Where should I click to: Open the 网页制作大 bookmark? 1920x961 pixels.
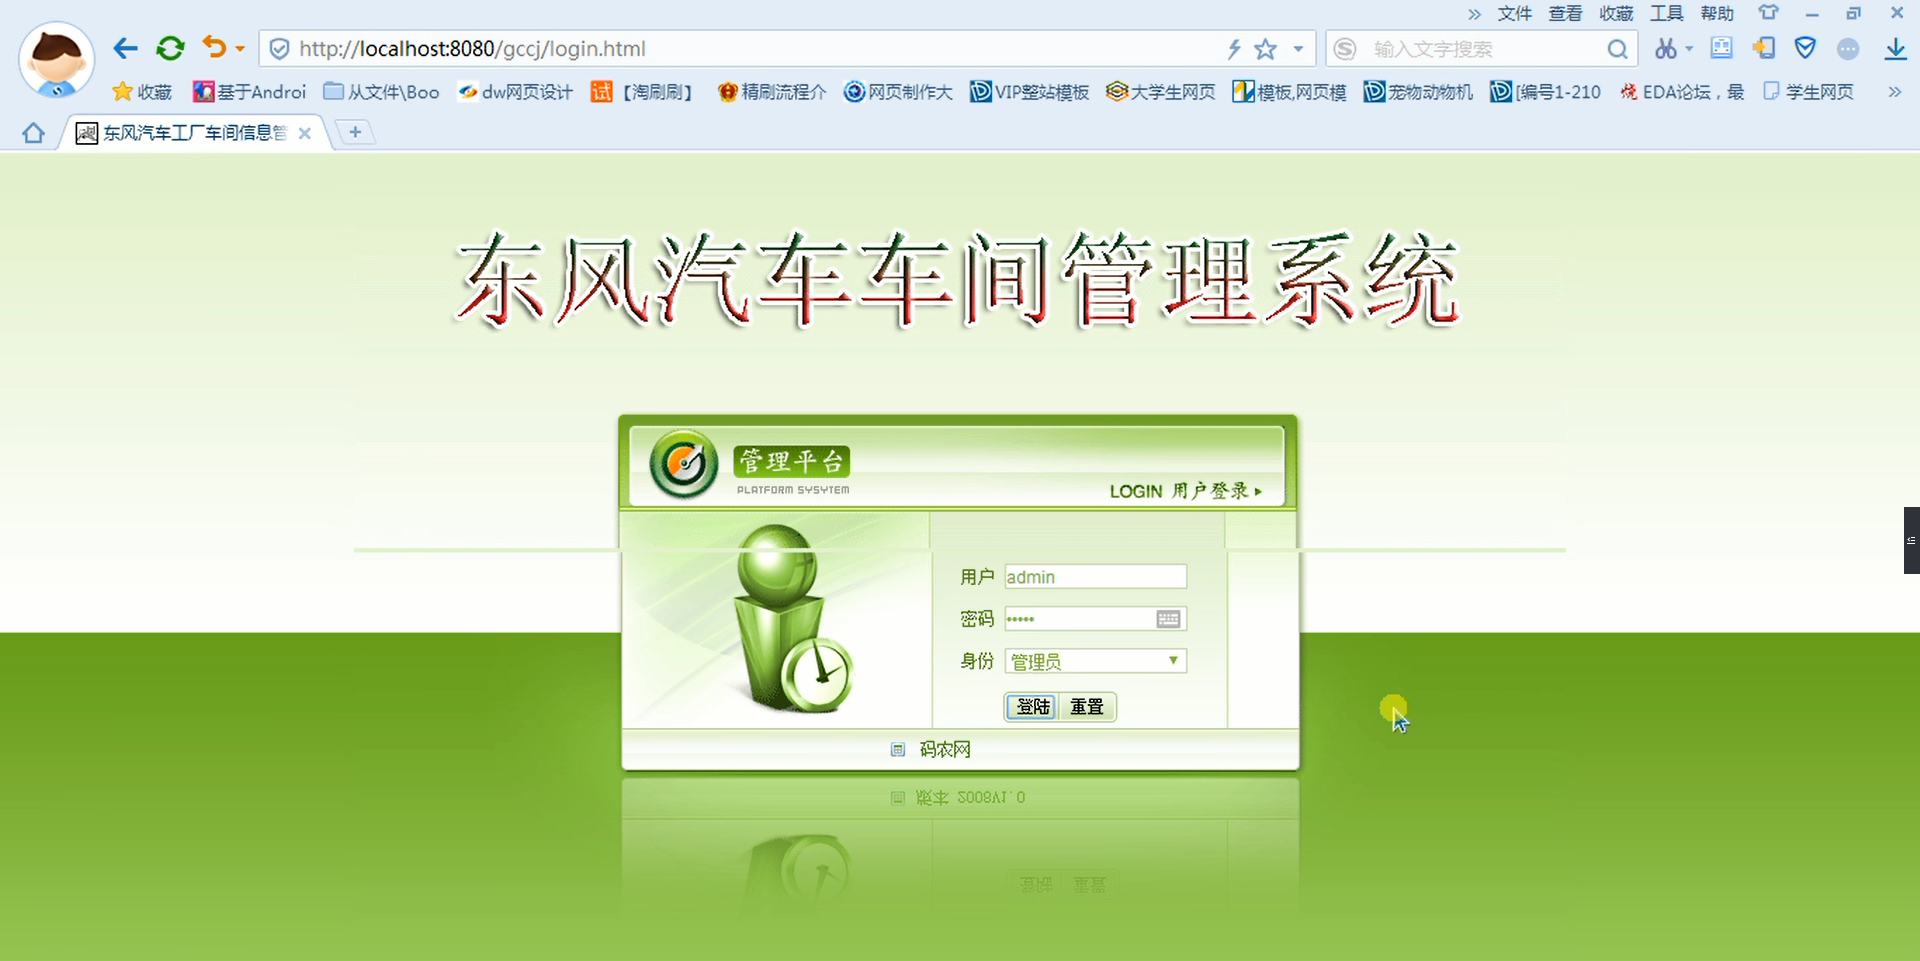pyautogui.click(x=897, y=92)
